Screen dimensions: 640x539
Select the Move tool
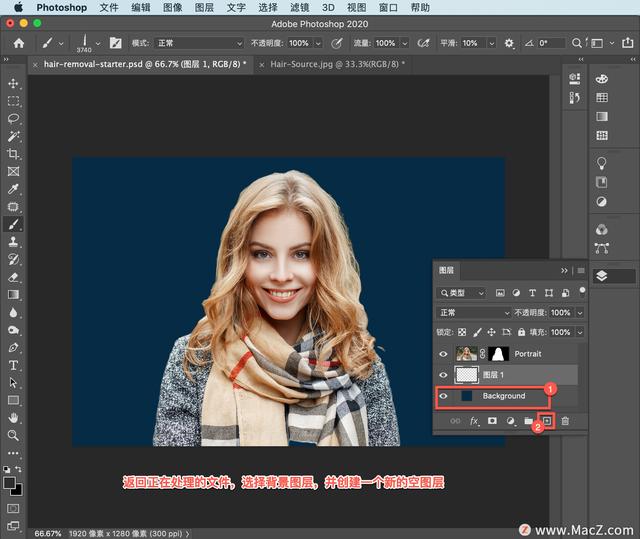click(13, 83)
